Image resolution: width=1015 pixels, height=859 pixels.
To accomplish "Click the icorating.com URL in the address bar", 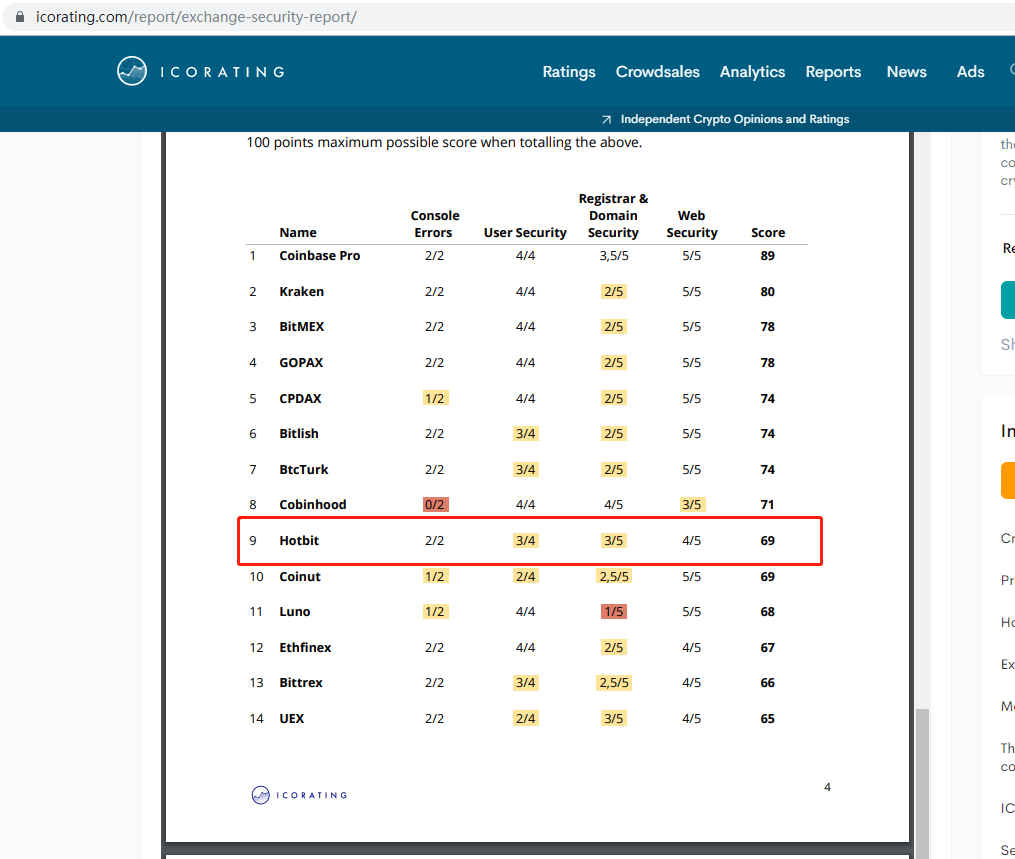I will point(195,17).
